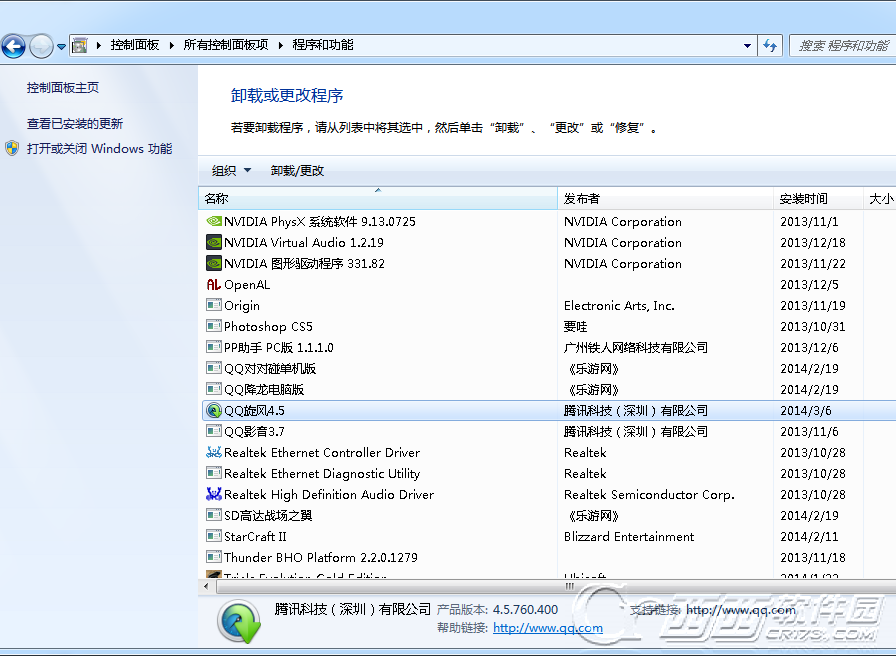Click the SD高达战场之翼 icon
Image resolution: width=896 pixels, height=656 pixels.
click(x=214, y=515)
